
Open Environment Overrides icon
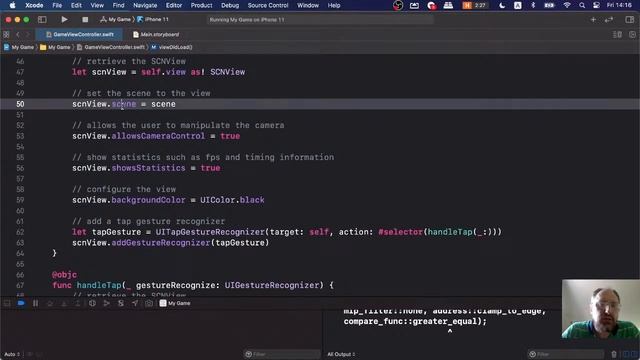(121, 303)
